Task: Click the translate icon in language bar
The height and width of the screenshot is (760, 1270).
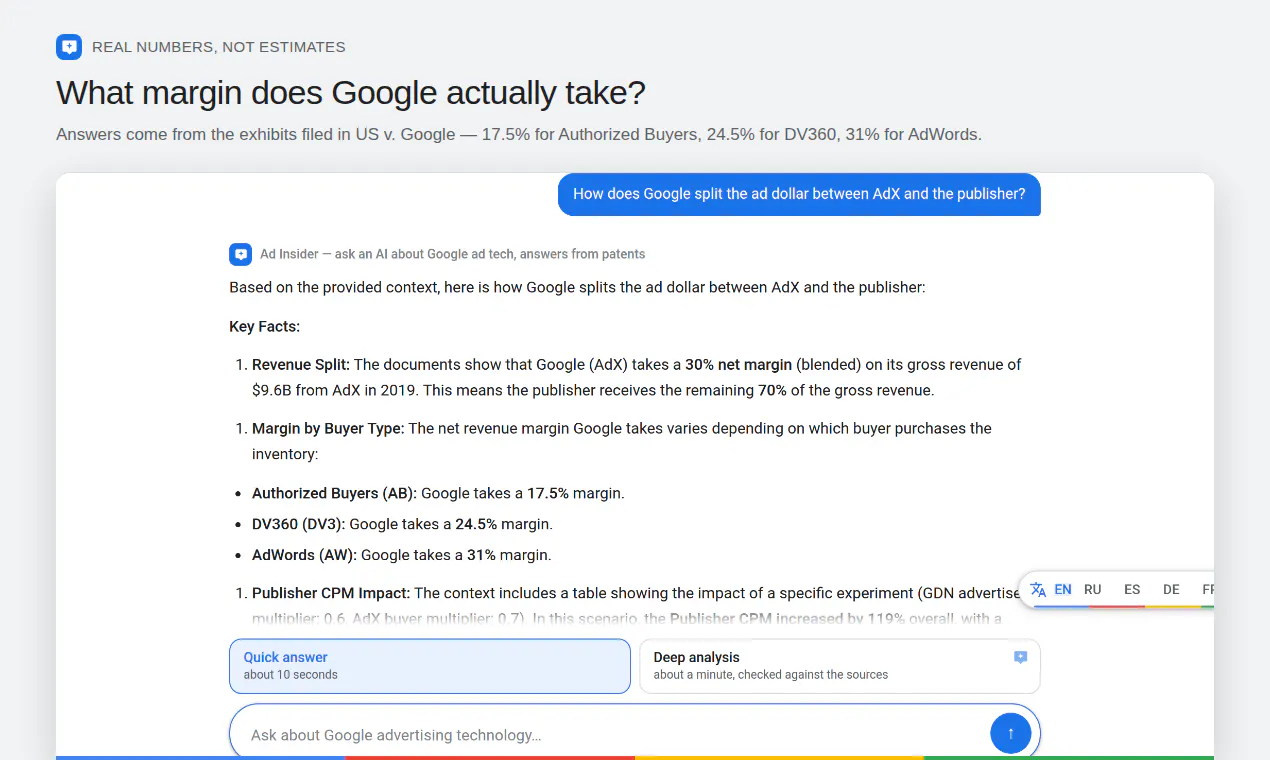Action: tap(1038, 590)
